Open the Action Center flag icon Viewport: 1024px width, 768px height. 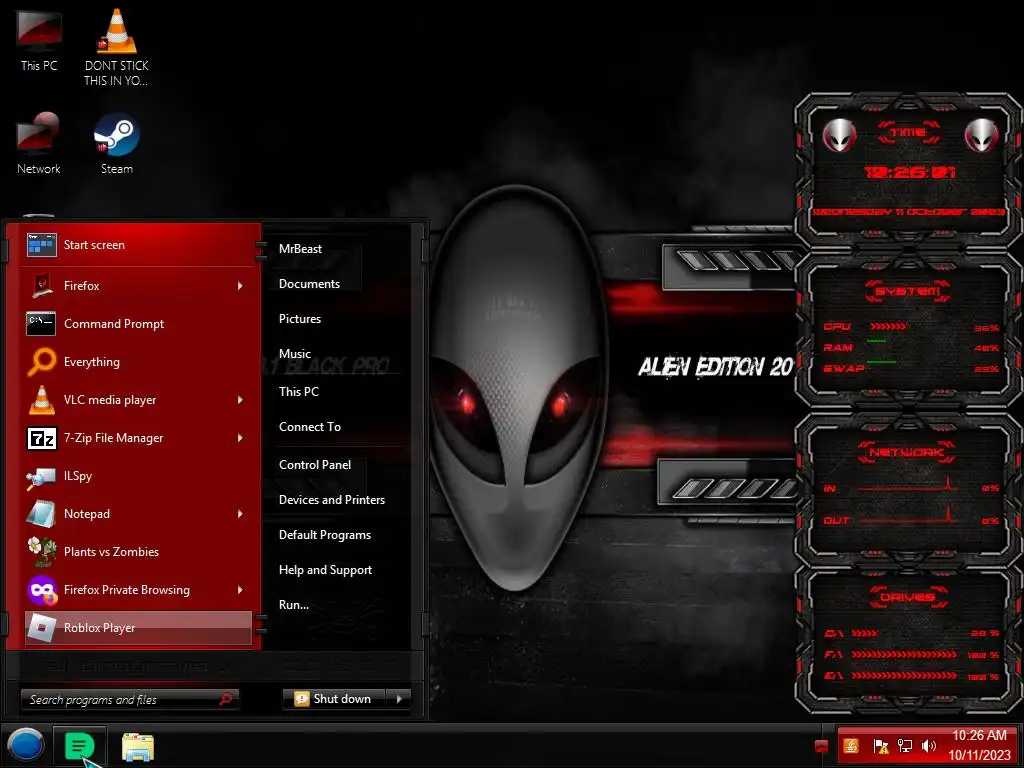880,746
